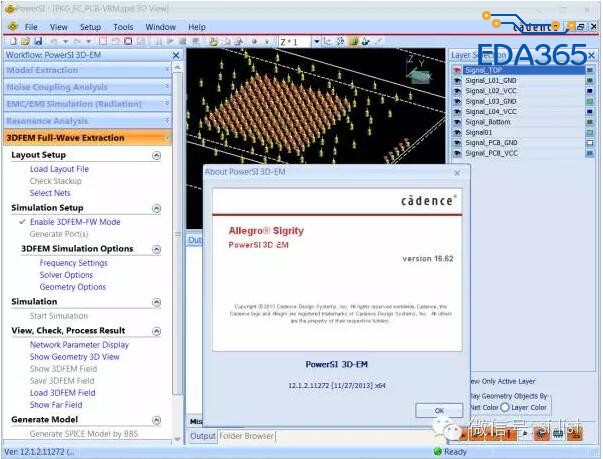Click the toolbar play/start simulation icon
603x459 pixels.
[170, 41]
